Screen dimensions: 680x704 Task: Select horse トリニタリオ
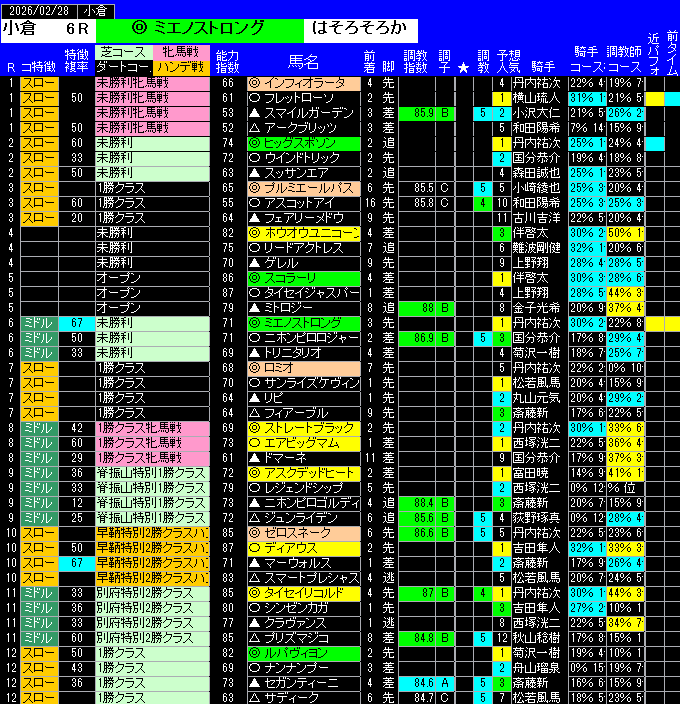[x=304, y=353]
